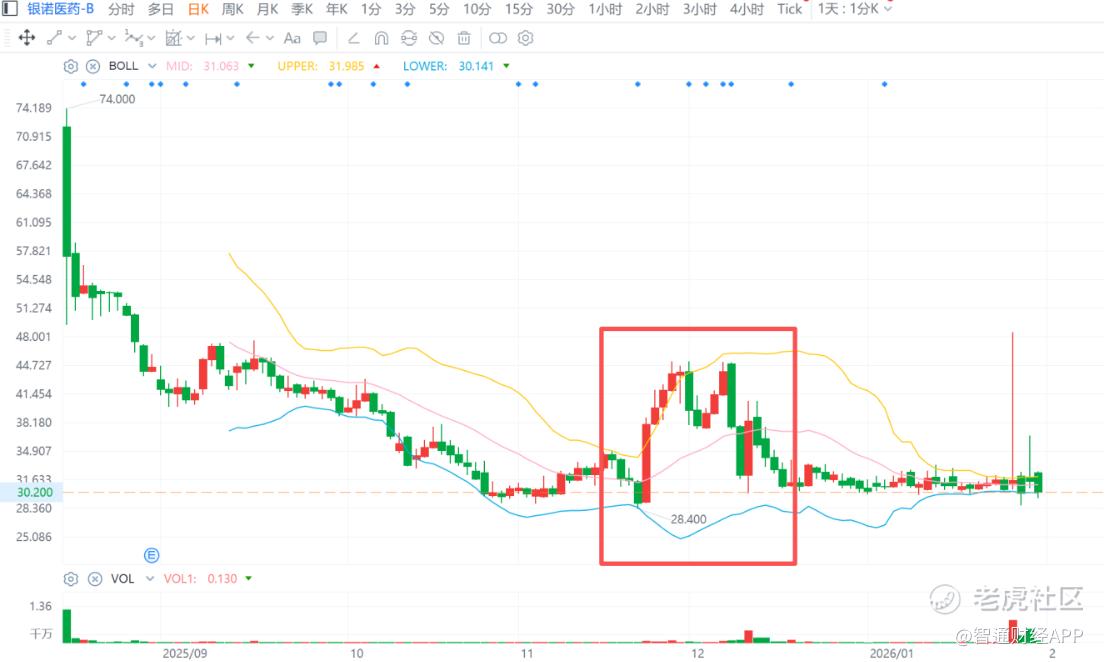Select the 3分 interval

point(405,9)
